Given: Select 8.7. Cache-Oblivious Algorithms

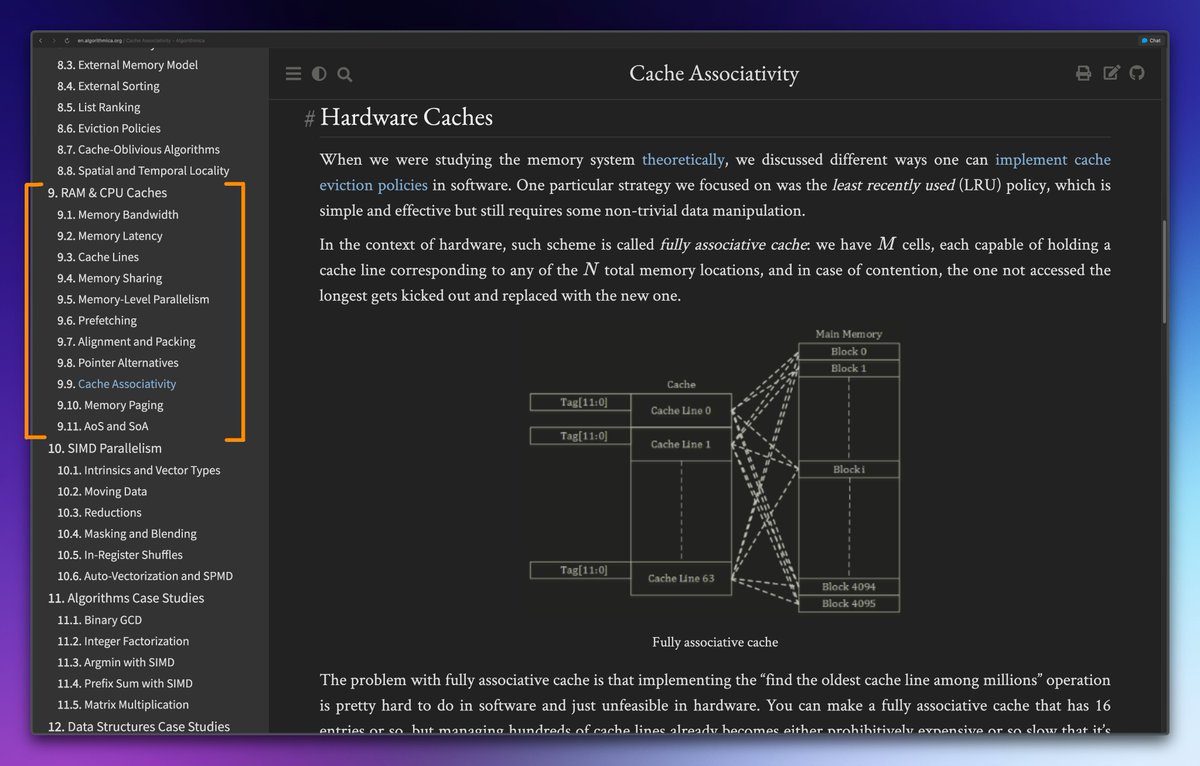Looking at the screenshot, I should [138, 149].
